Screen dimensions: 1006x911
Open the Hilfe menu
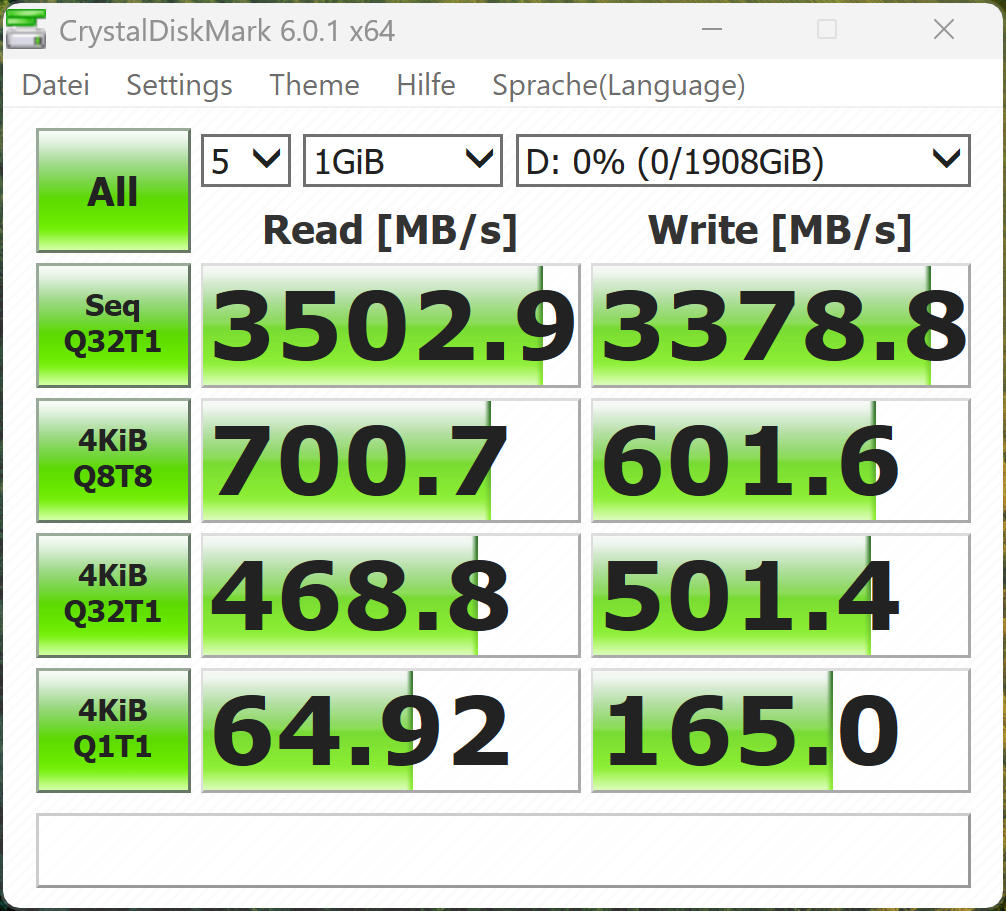(426, 86)
